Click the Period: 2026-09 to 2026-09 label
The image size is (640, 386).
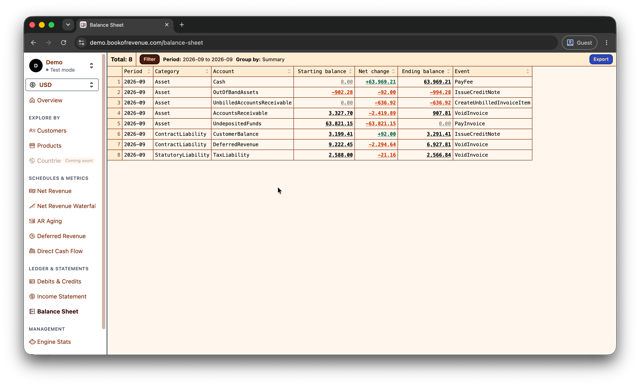(198, 60)
